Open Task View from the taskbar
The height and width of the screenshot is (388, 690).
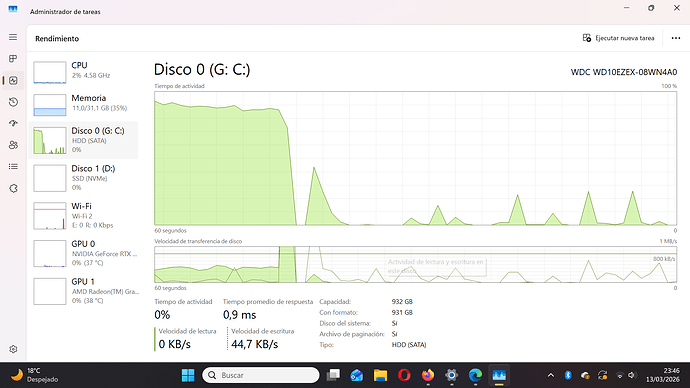[334, 375]
